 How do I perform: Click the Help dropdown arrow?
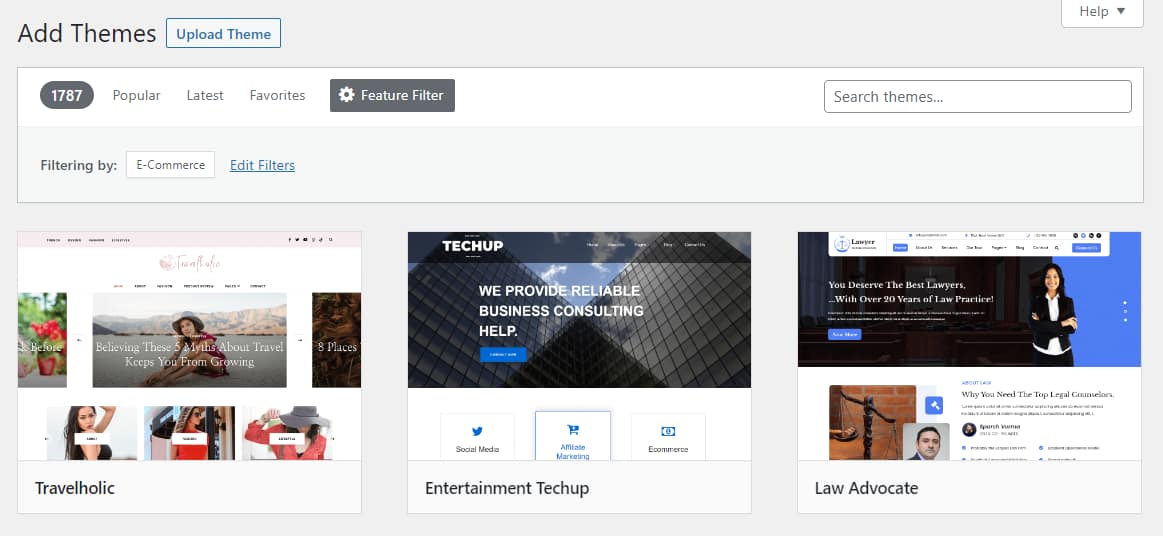point(1121,10)
